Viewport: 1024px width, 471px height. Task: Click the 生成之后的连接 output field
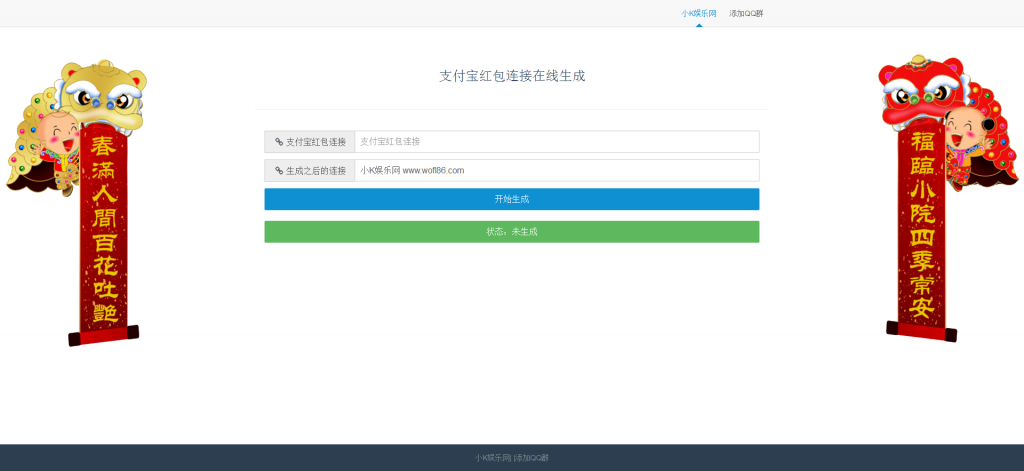[x=556, y=171]
